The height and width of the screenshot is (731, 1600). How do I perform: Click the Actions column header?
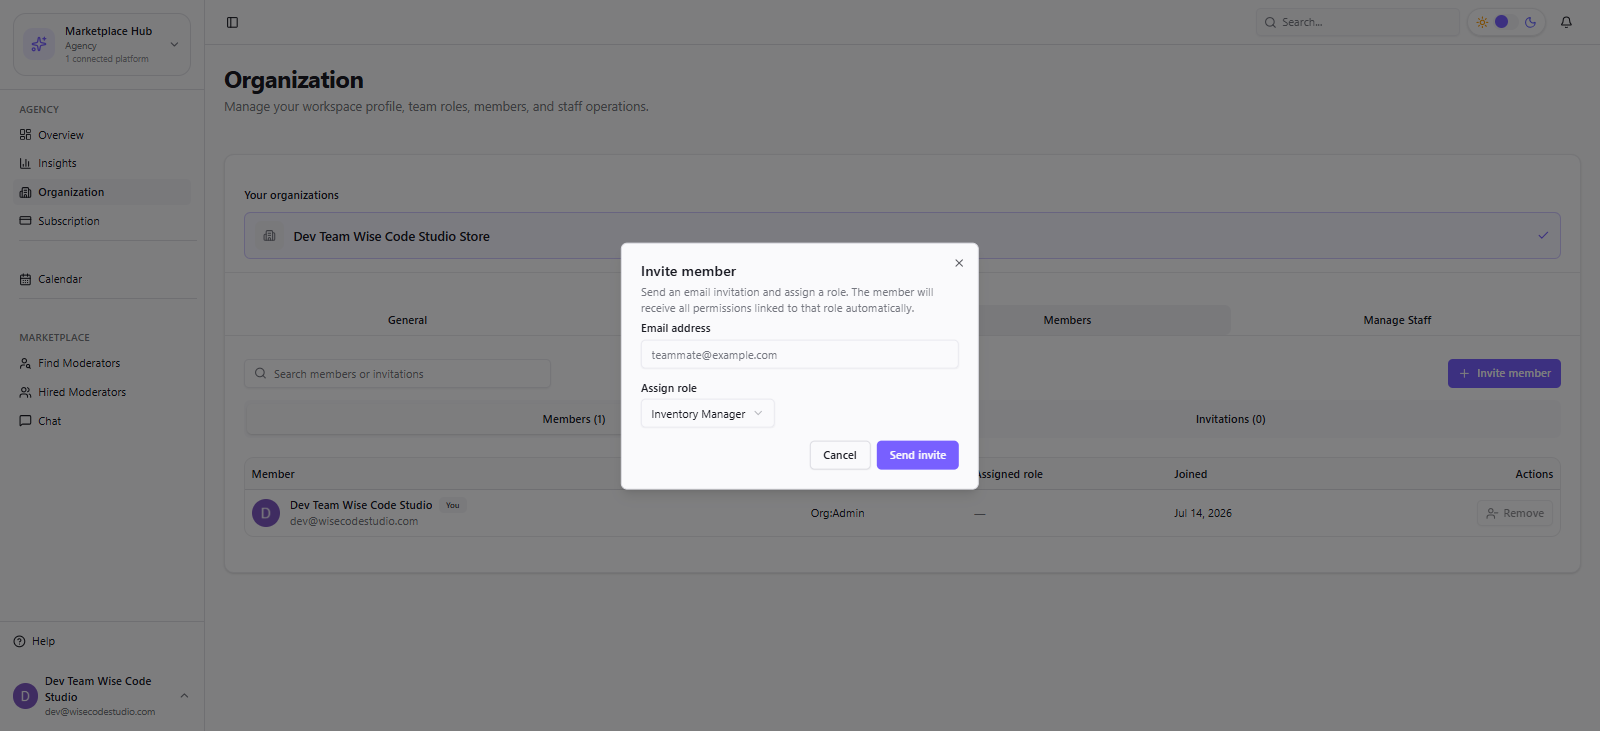1534,474
